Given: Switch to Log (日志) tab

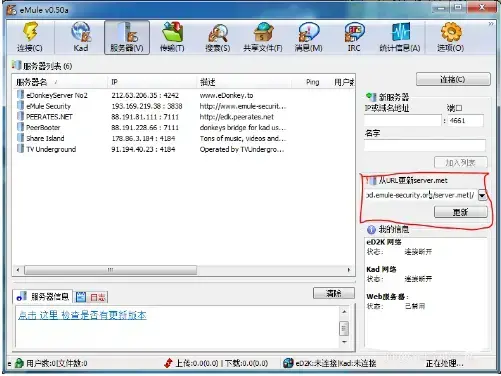Looking at the screenshot, I should pos(91,297).
